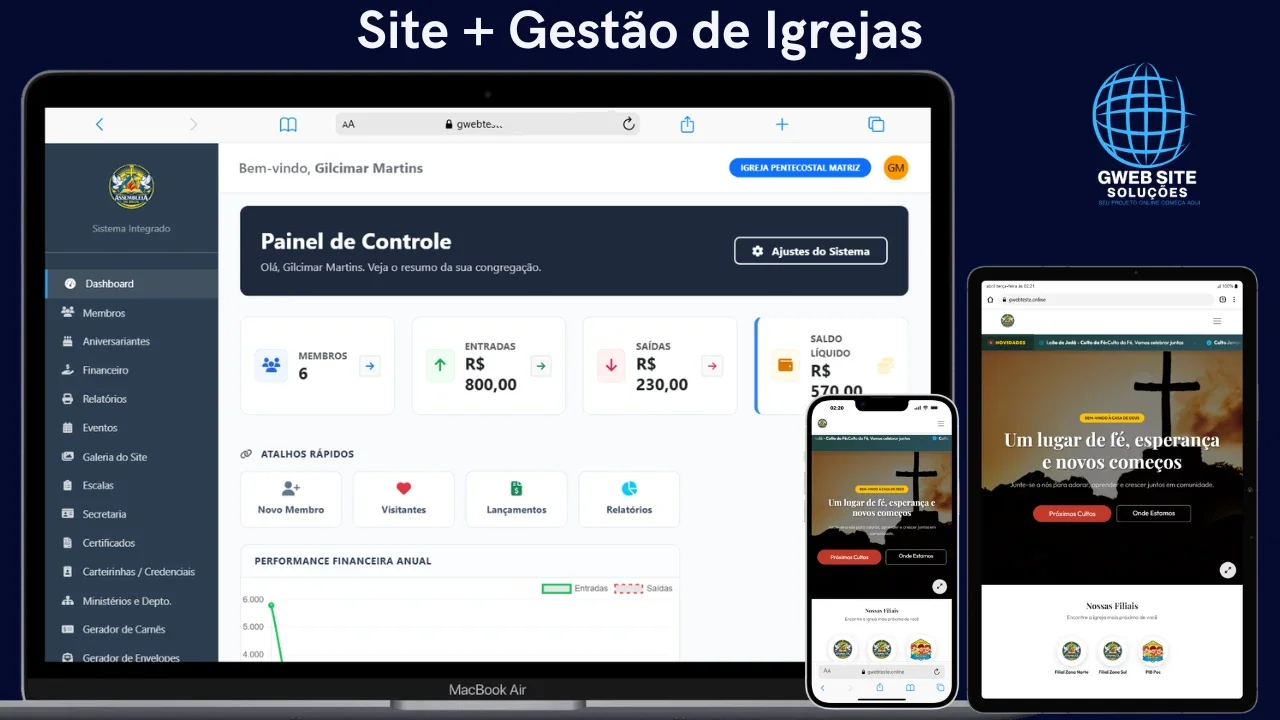1280x720 pixels.
Task: Select Filial Zona Sul on the tablet
Action: [1112, 656]
